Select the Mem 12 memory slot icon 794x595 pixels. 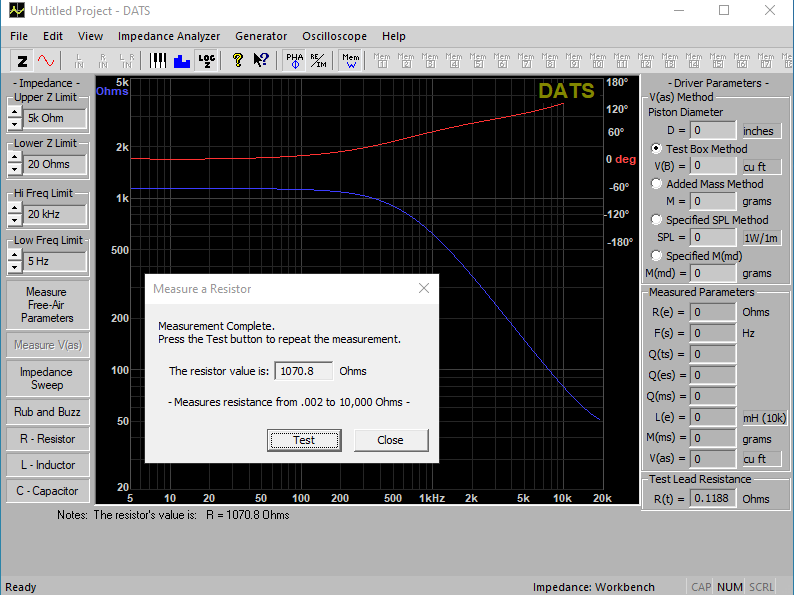646,61
